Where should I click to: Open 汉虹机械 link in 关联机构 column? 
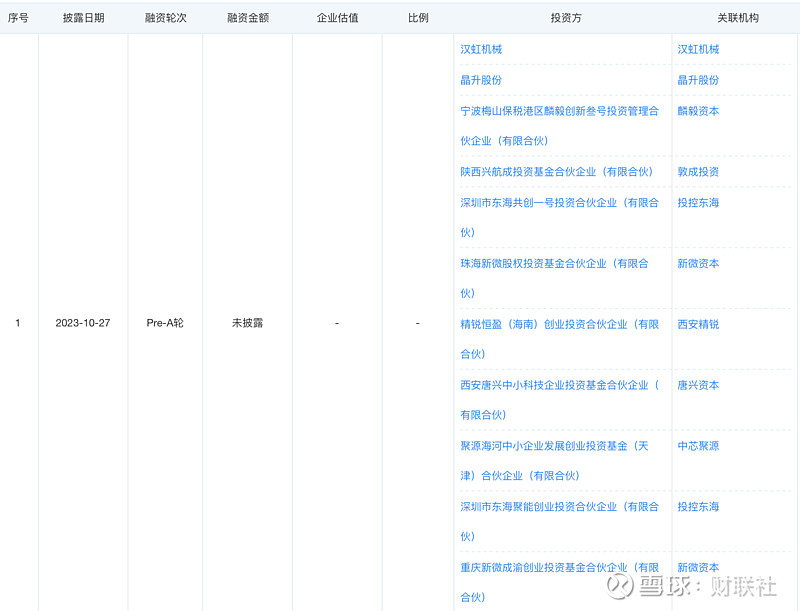[x=698, y=49]
